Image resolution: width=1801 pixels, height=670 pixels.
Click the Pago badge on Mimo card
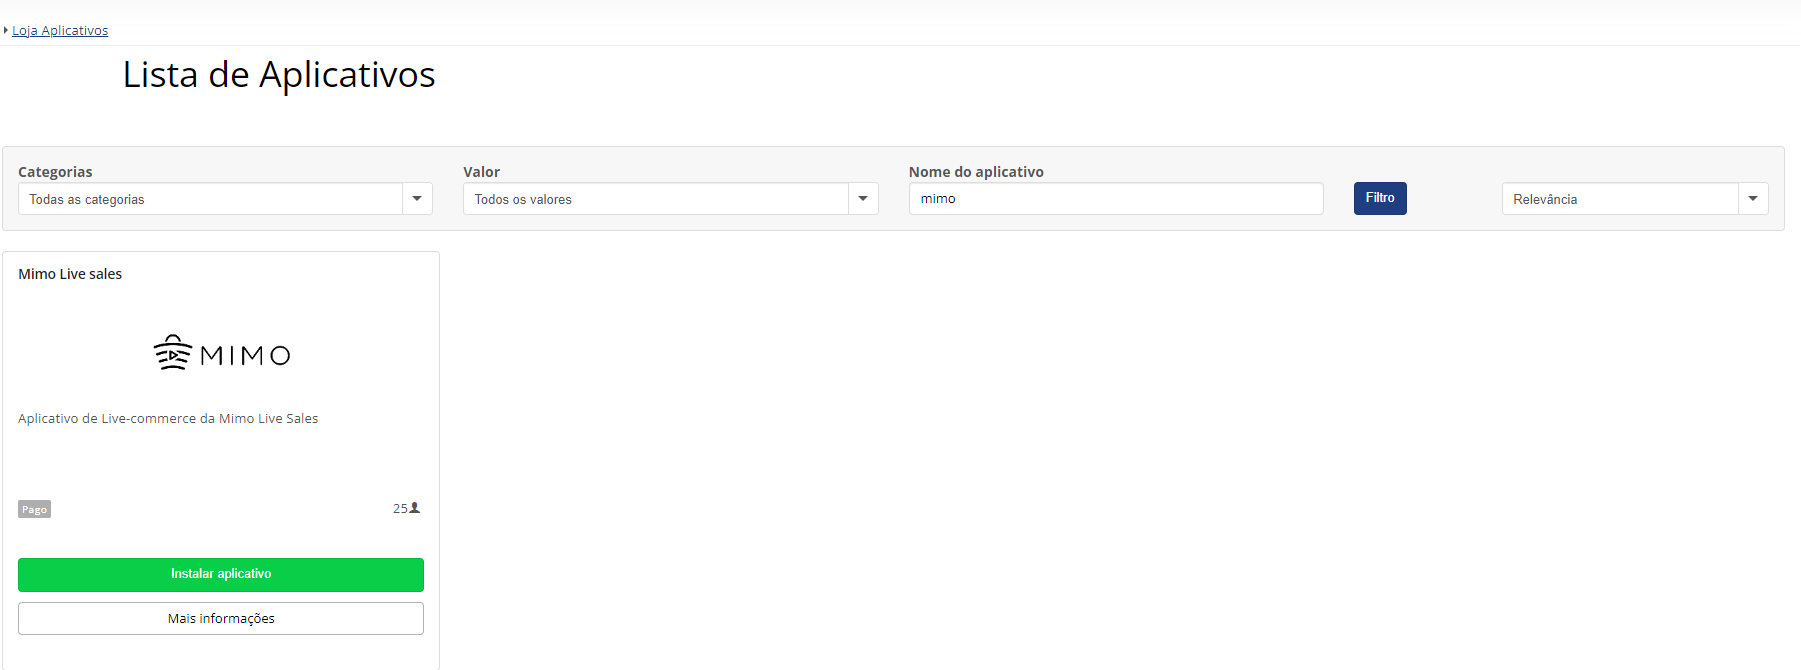34,509
